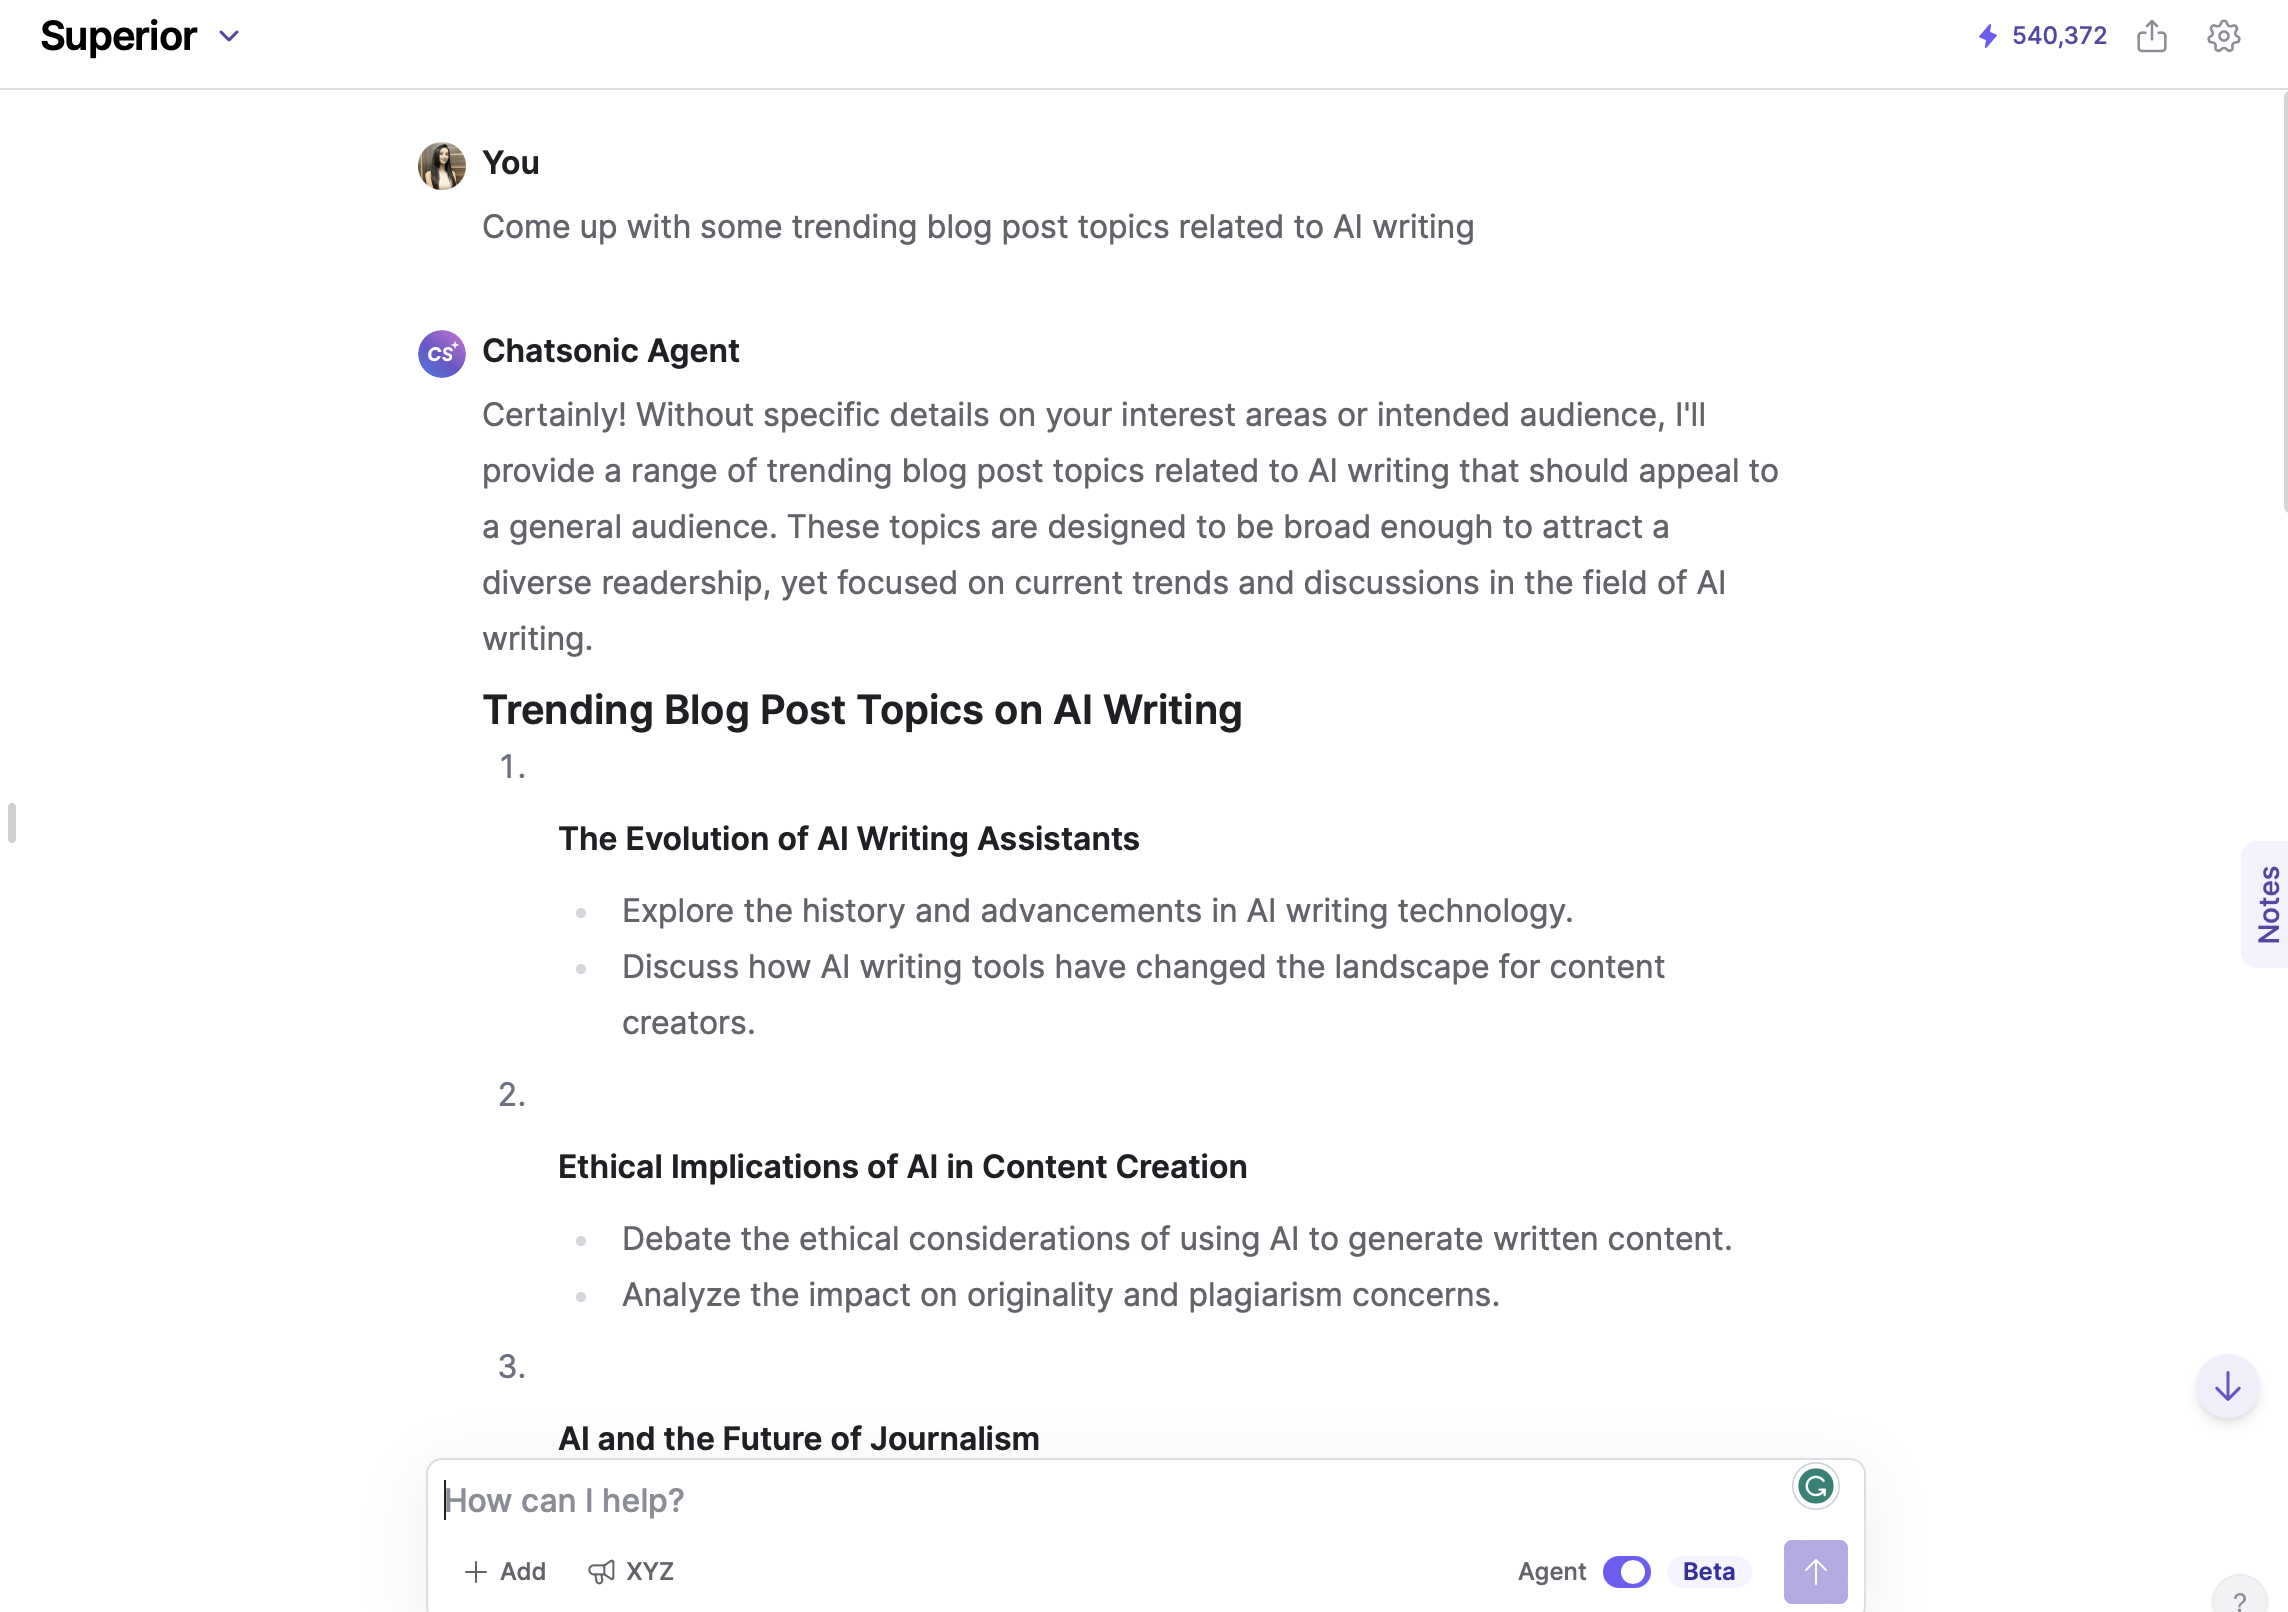Click the share/export icon

(x=2152, y=37)
